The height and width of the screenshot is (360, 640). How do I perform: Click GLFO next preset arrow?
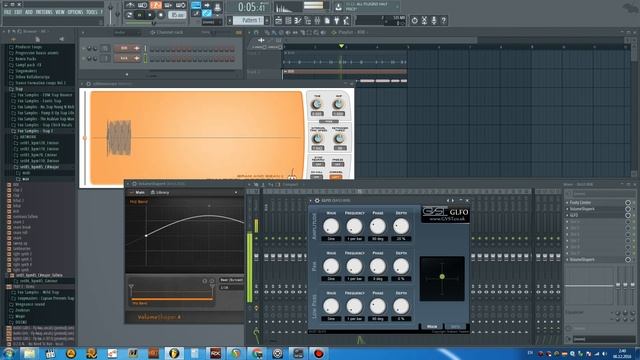tap(453, 200)
